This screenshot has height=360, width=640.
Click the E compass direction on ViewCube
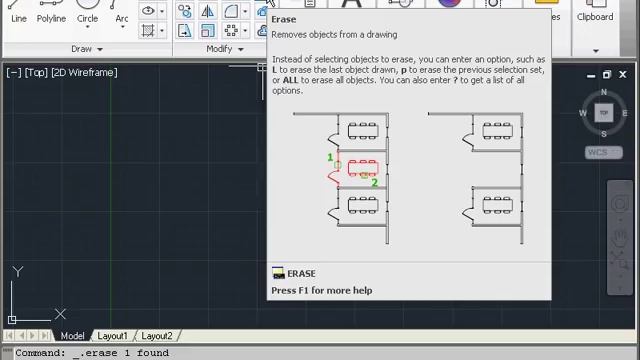click(625, 113)
